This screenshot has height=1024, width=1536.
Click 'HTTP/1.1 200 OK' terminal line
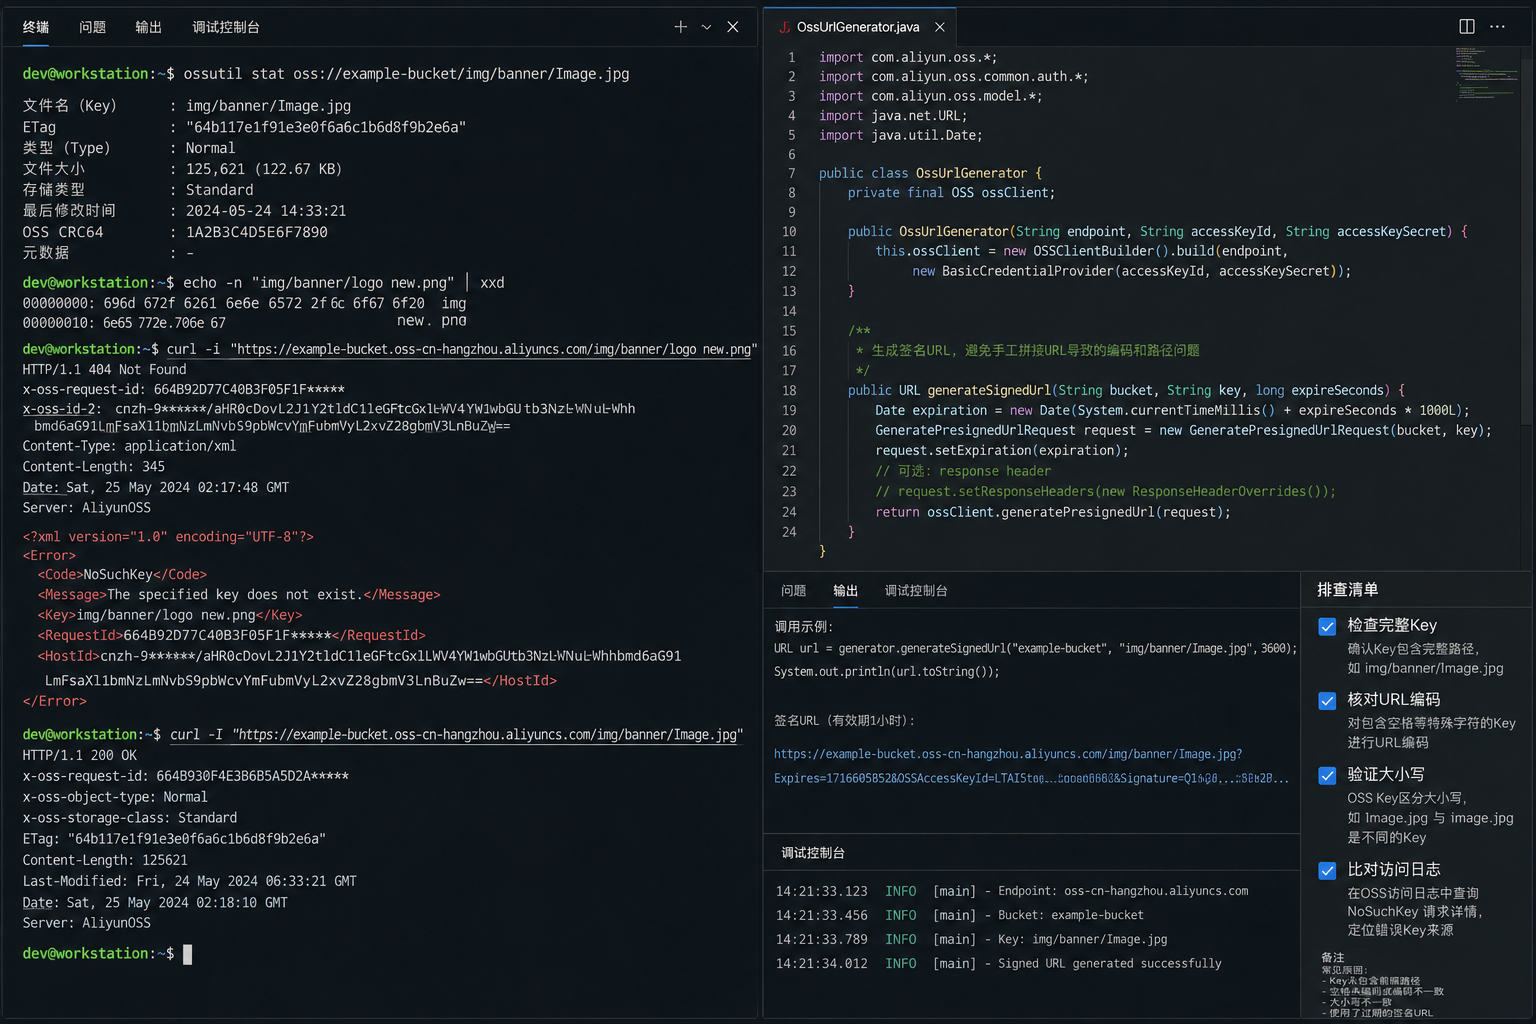[80, 755]
